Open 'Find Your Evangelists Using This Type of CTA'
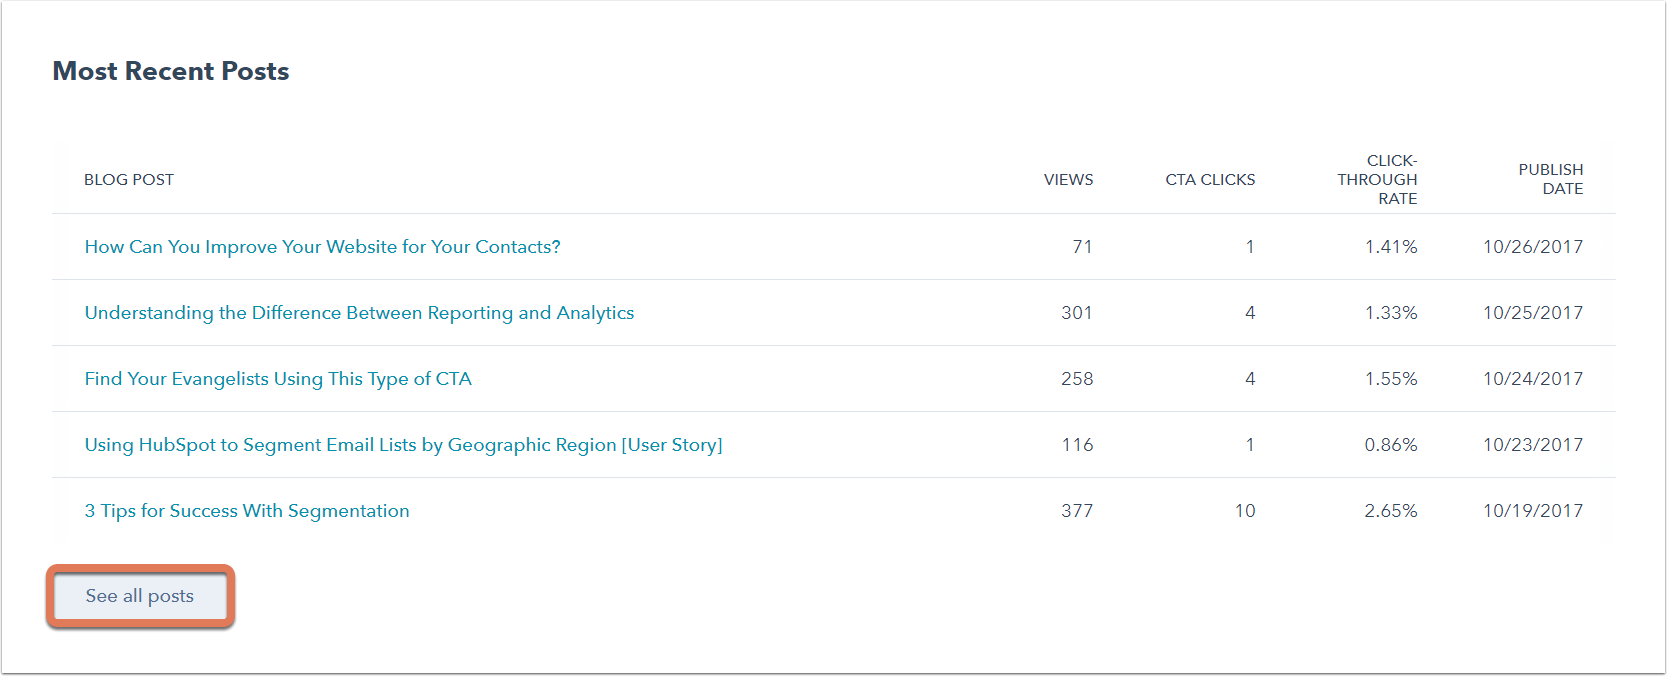 click(278, 379)
